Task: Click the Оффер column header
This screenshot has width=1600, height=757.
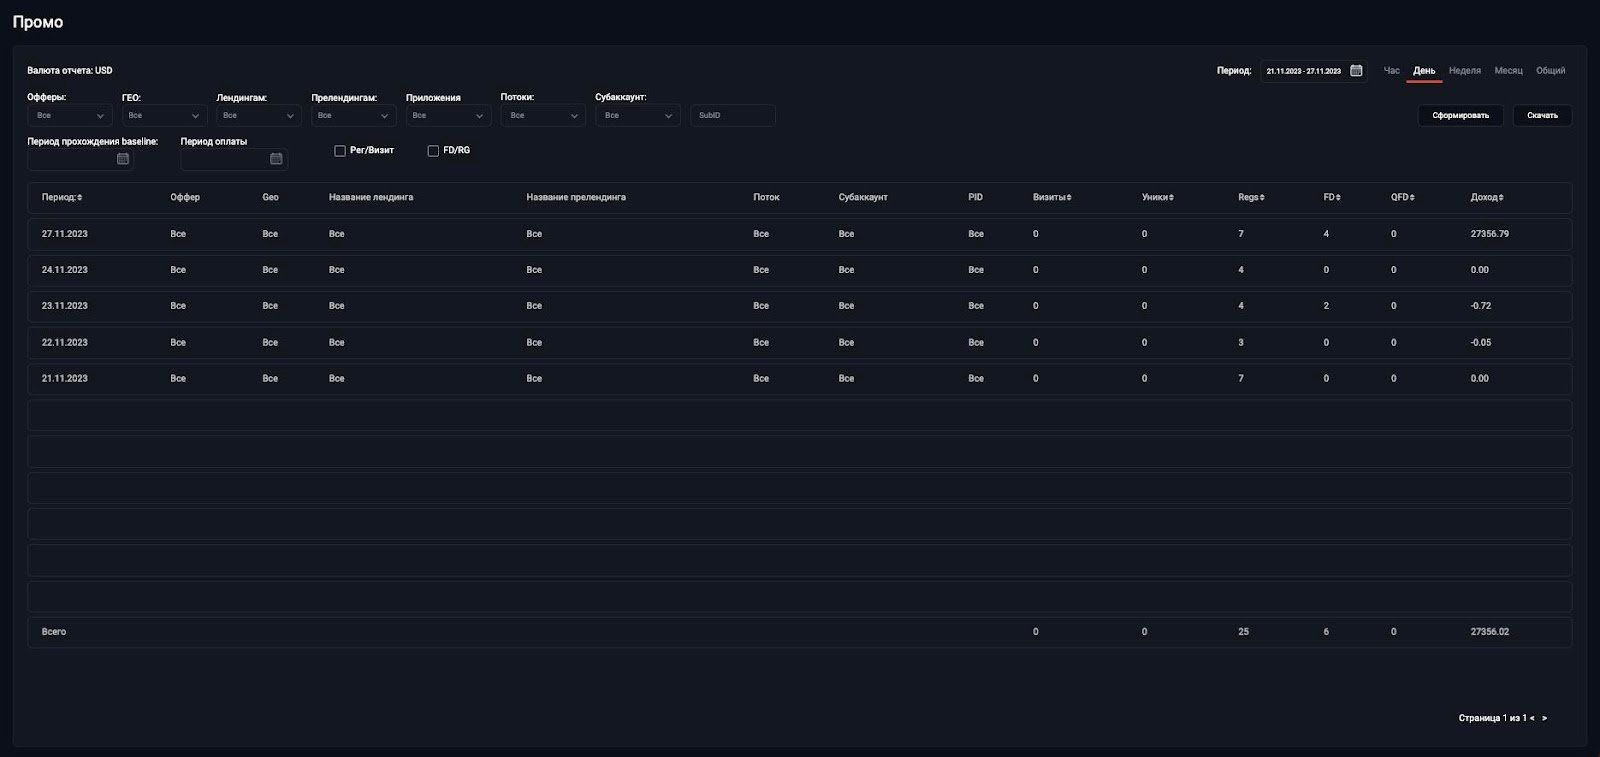Action: pos(185,198)
